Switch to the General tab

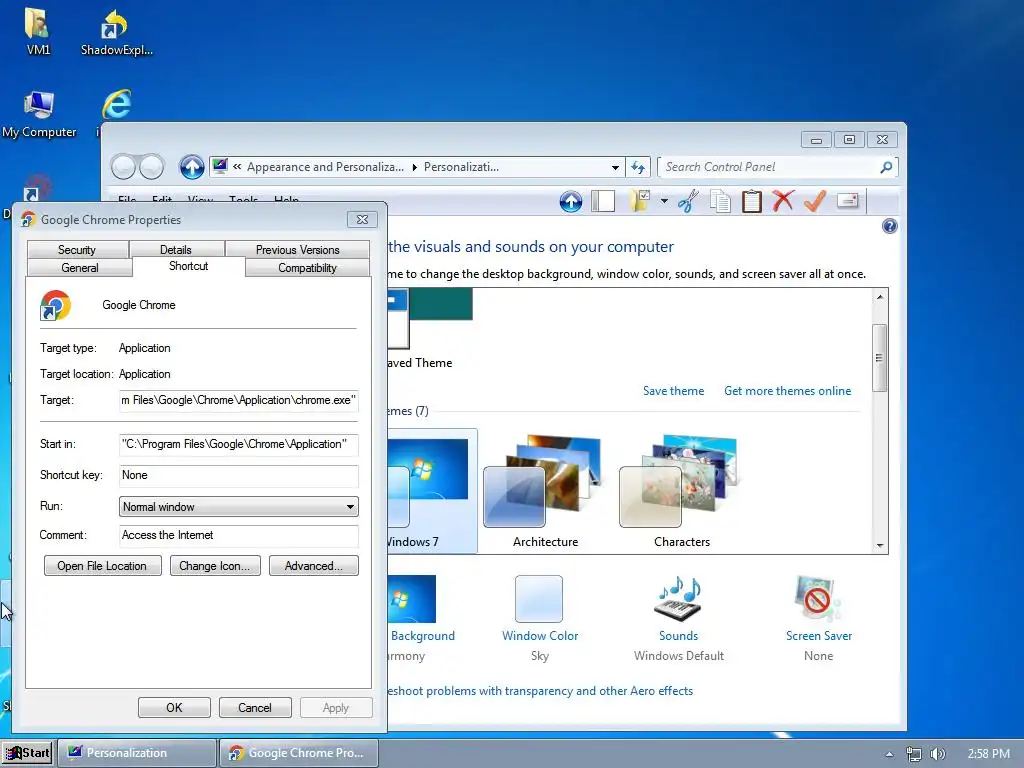point(80,268)
